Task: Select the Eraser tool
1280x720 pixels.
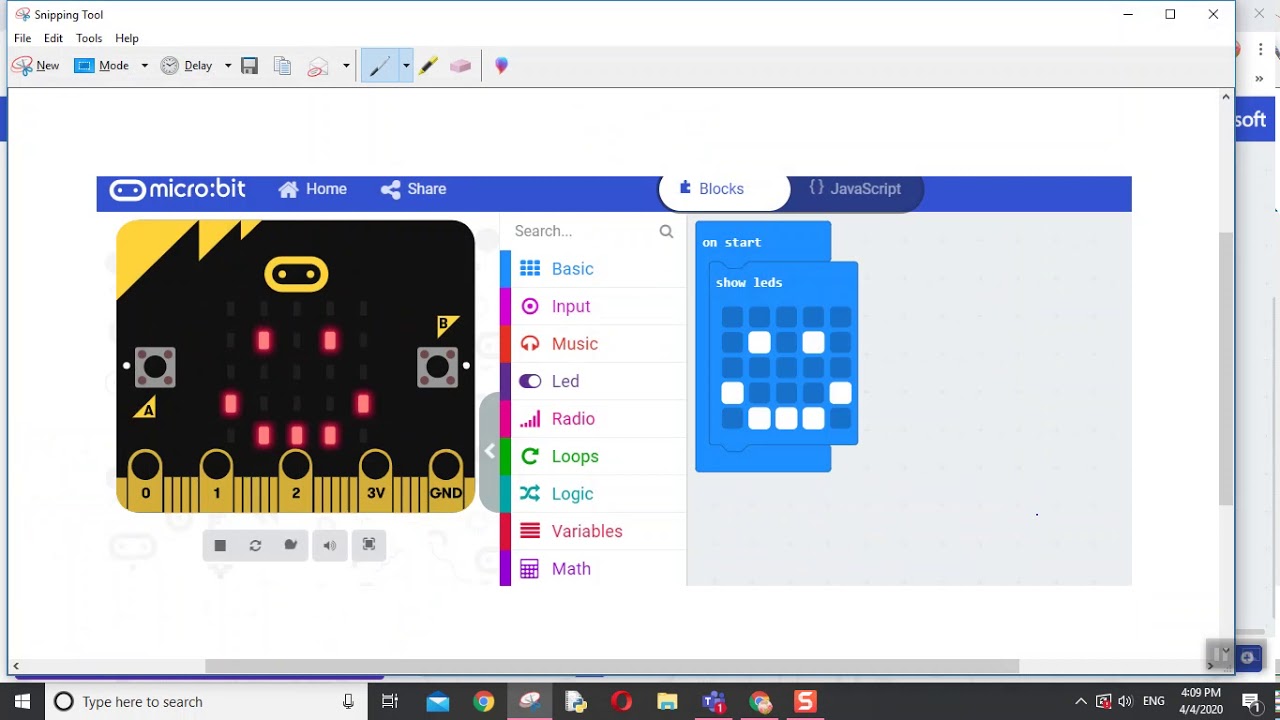Action: [x=460, y=66]
